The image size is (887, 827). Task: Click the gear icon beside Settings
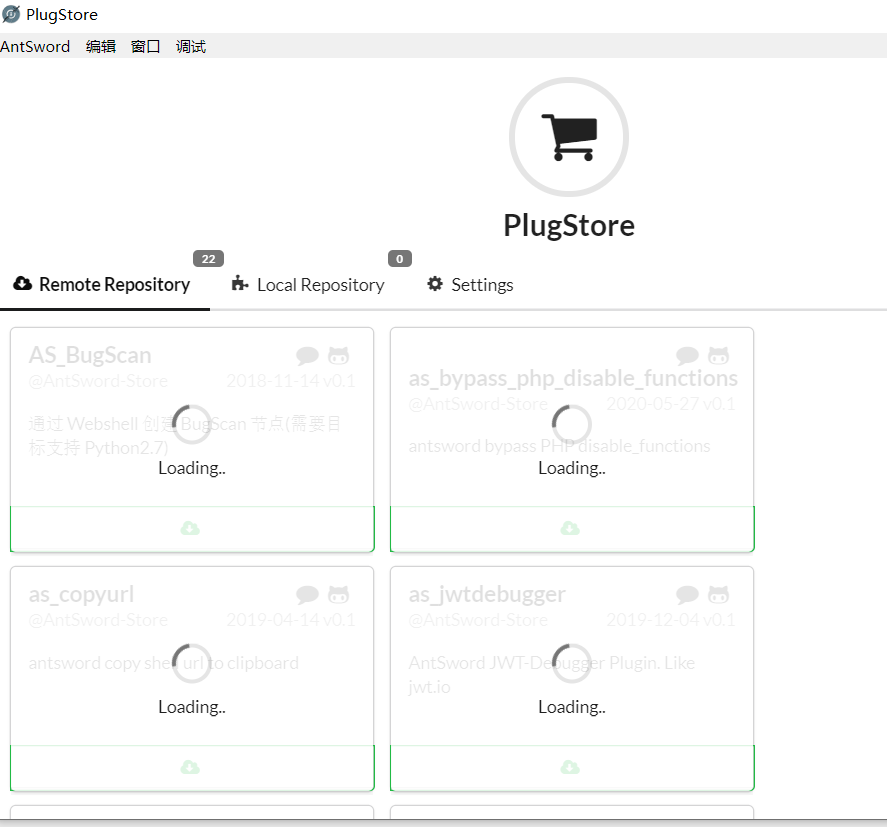coord(434,283)
